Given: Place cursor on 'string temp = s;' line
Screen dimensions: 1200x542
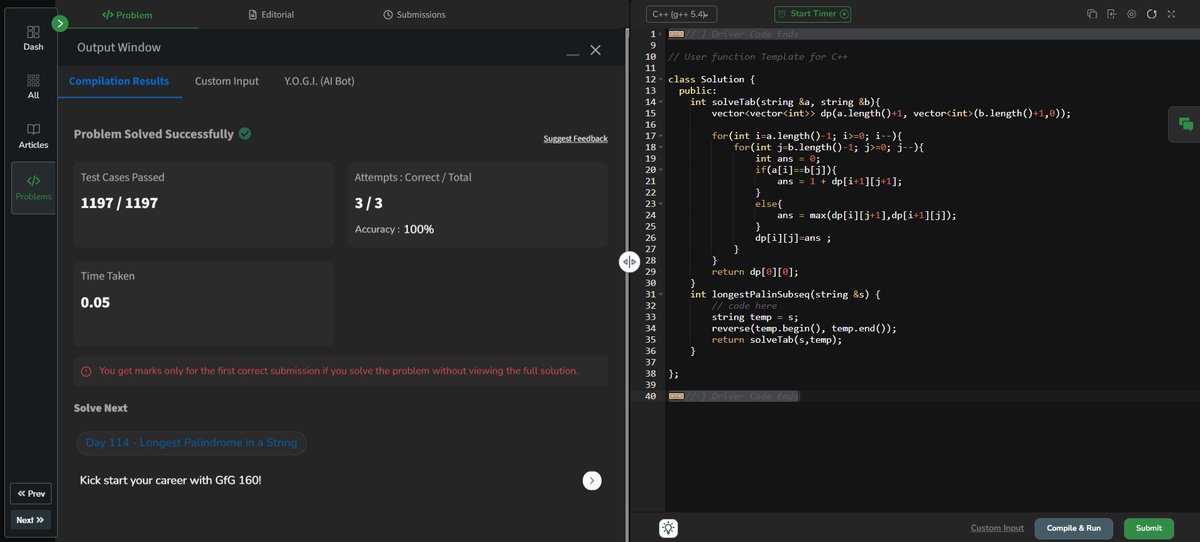Looking at the screenshot, I should (754, 317).
